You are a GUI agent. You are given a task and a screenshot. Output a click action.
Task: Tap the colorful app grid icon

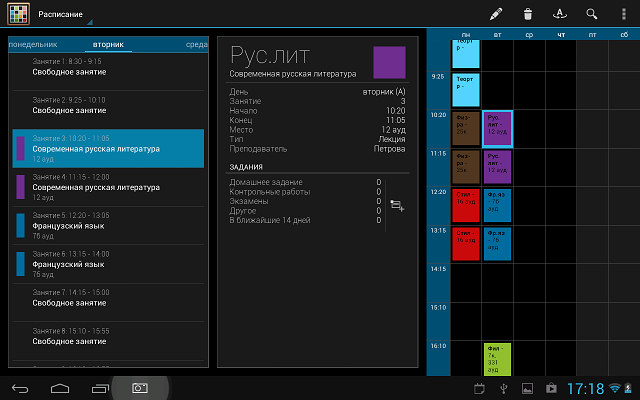18,13
